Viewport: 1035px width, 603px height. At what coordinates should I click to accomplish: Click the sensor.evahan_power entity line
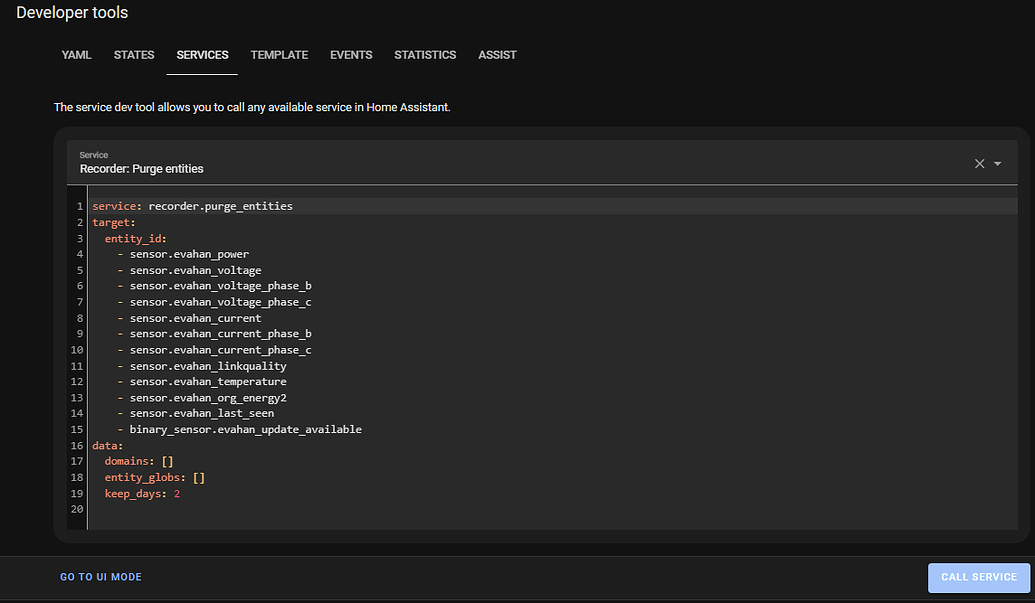(190, 254)
